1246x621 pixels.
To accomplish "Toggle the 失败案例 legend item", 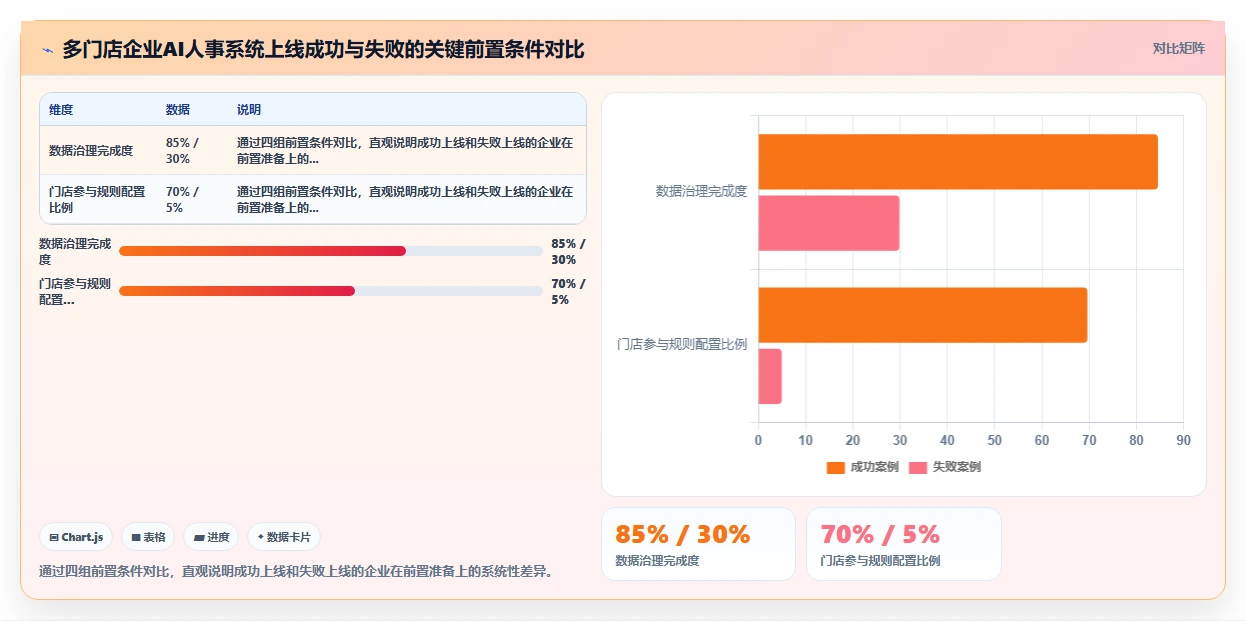I will [x=944, y=467].
